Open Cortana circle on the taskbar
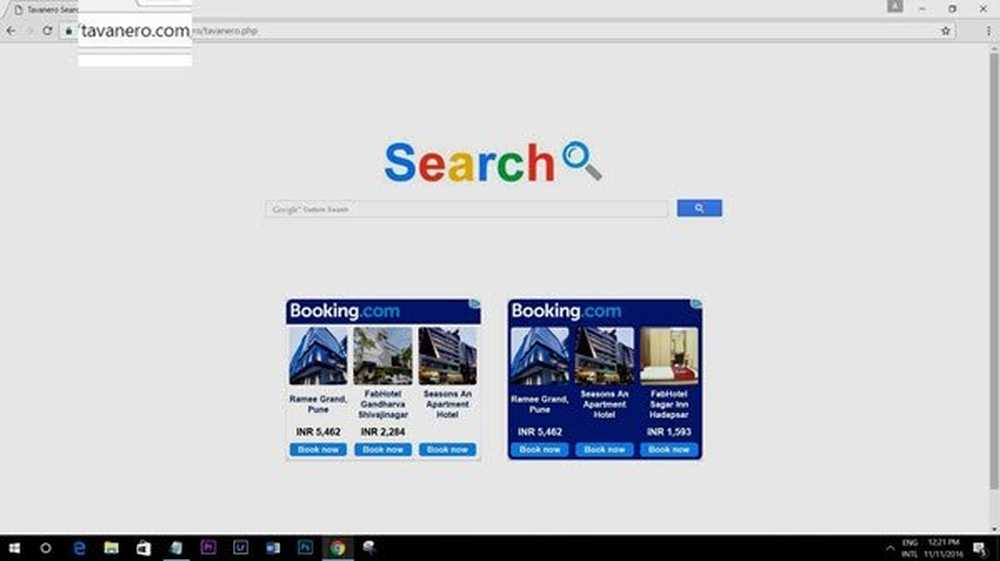This screenshot has width=1000, height=561. pyautogui.click(x=45, y=548)
